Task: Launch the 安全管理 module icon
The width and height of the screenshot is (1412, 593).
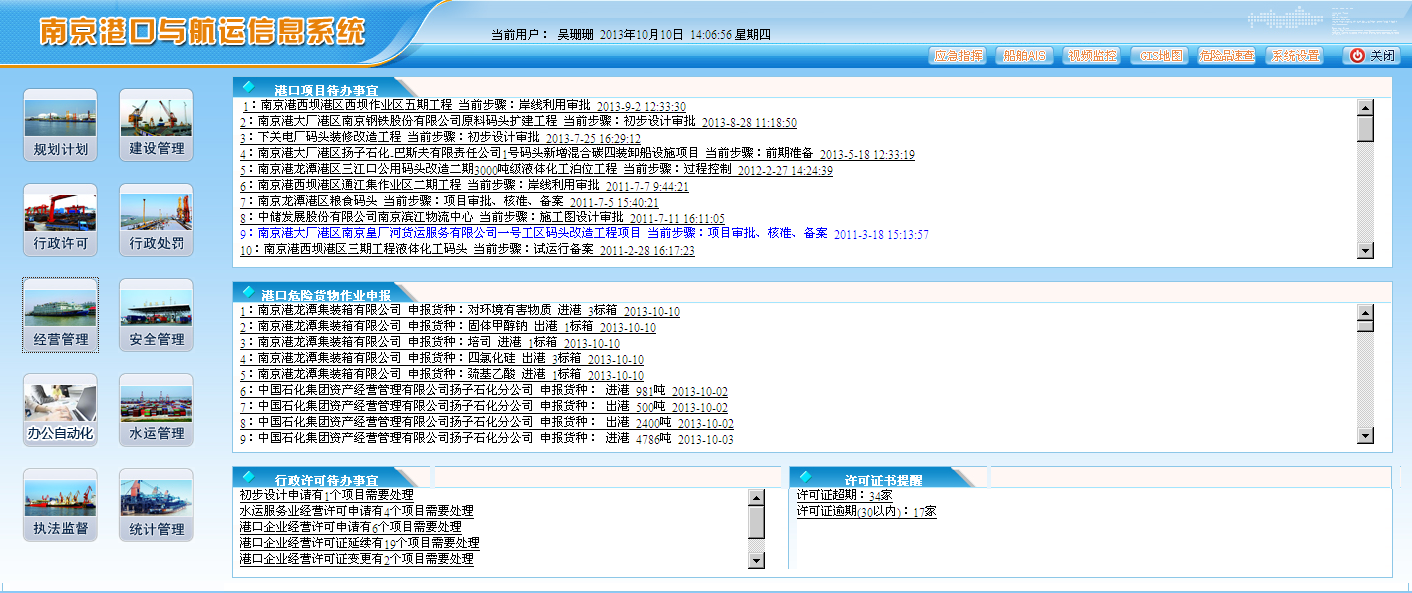Action: coord(156,316)
